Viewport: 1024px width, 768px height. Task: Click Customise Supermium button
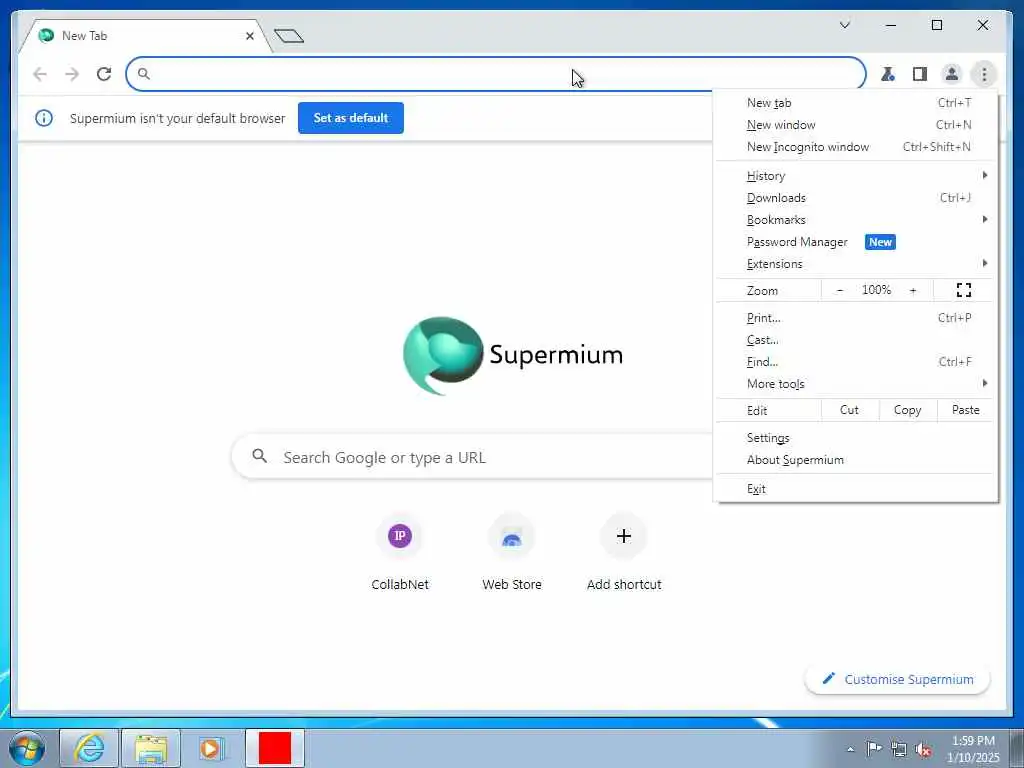click(x=897, y=679)
